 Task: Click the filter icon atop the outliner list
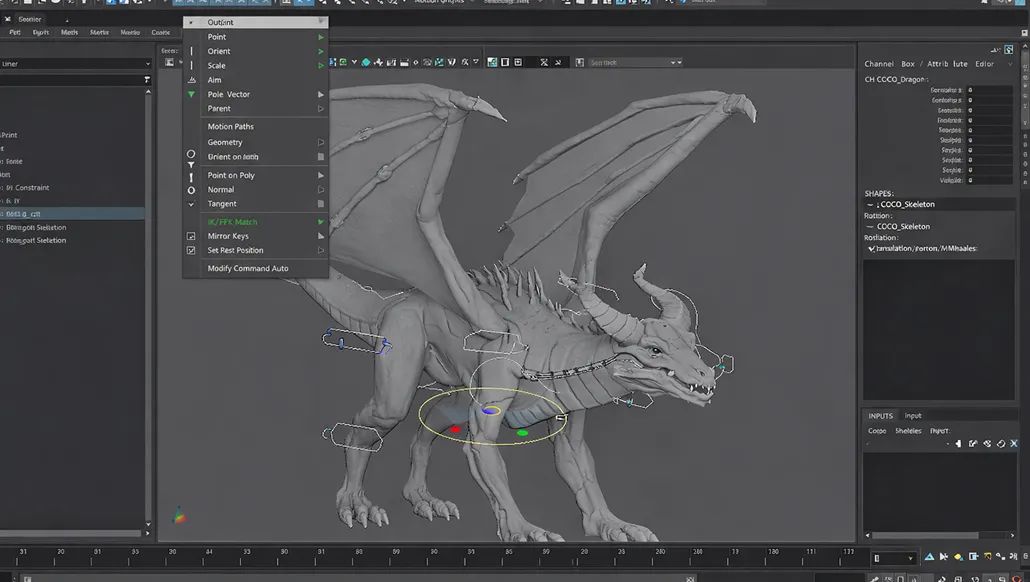coord(146,80)
